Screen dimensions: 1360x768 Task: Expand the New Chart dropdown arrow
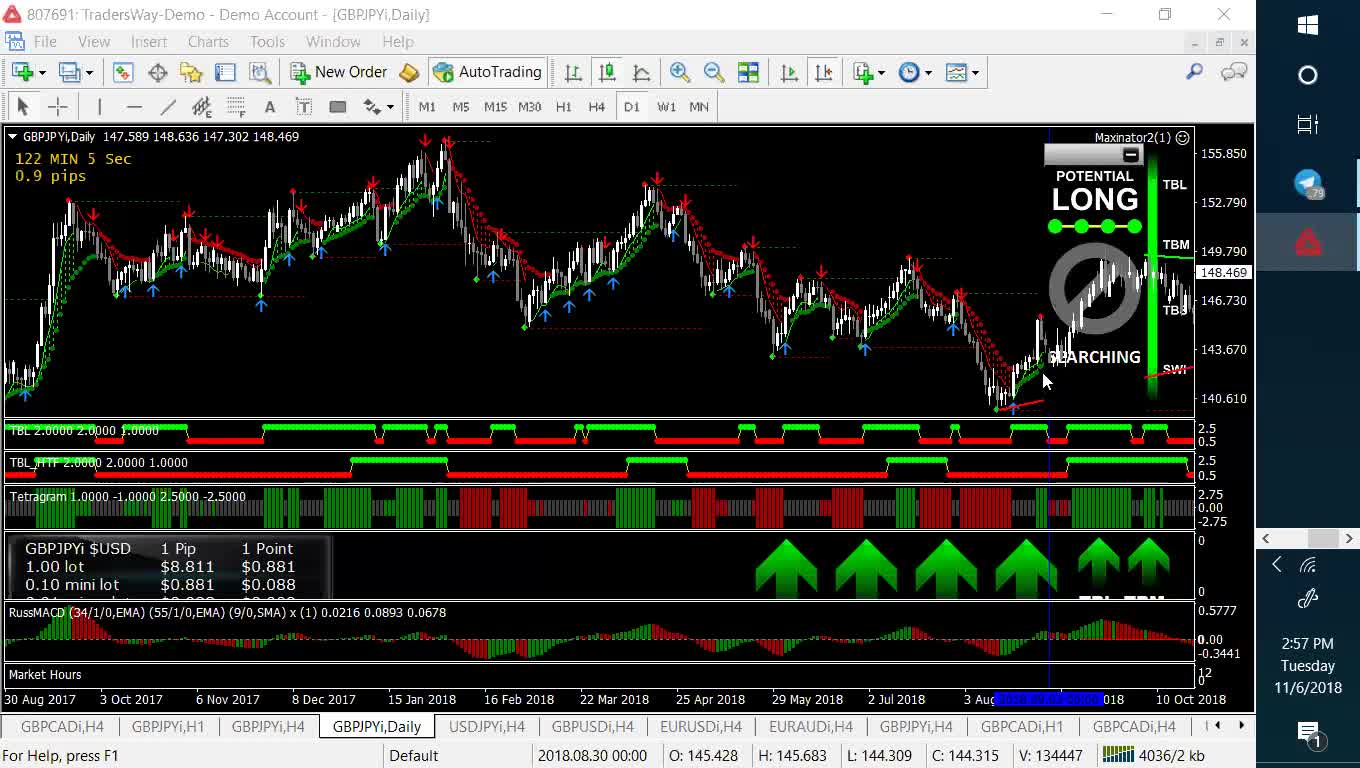pyautogui.click(x=42, y=72)
